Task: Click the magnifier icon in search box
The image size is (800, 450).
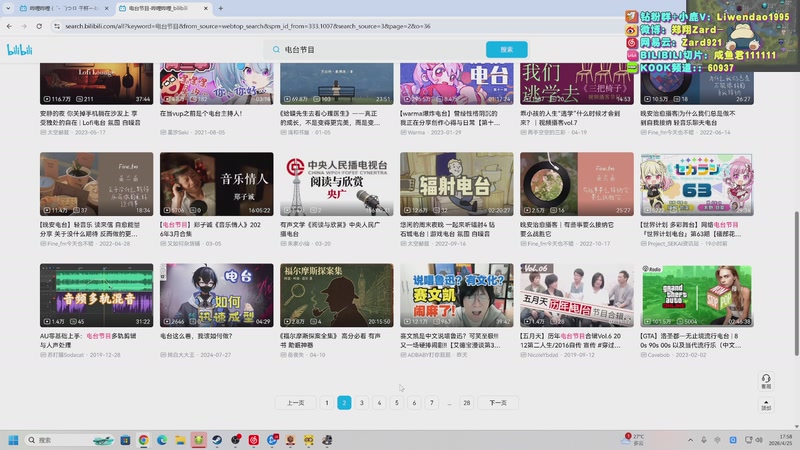Action: [276, 49]
